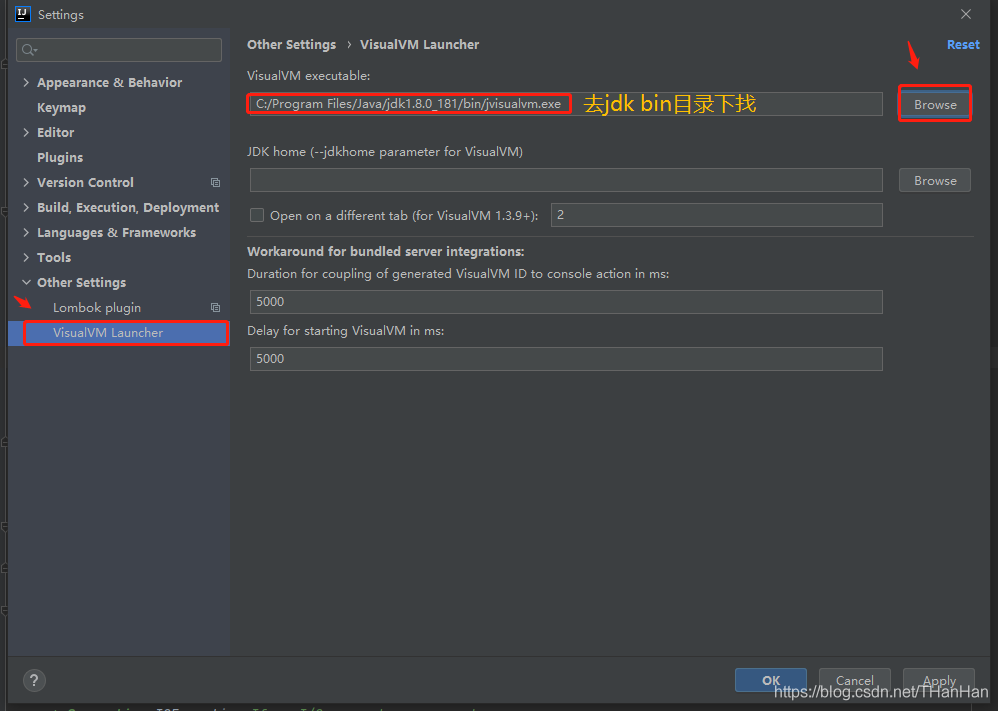The image size is (998, 711).
Task: Click the coupling duration field 5000
Action: (x=566, y=302)
